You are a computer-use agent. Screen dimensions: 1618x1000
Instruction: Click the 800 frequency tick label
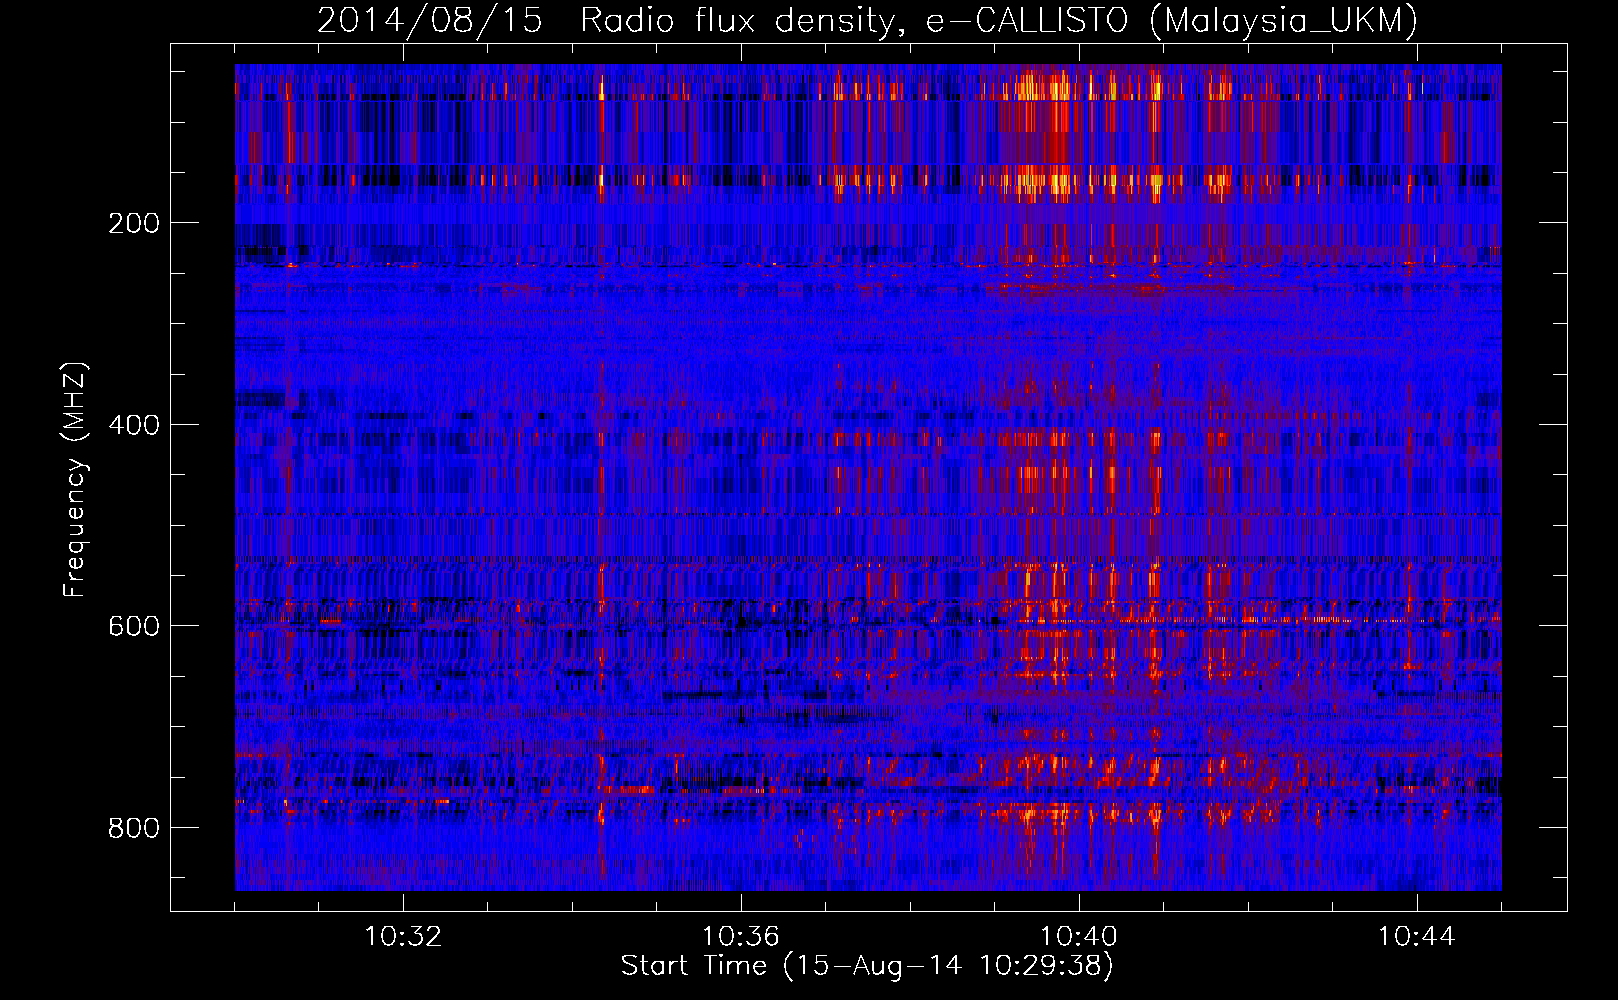coord(133,828)
